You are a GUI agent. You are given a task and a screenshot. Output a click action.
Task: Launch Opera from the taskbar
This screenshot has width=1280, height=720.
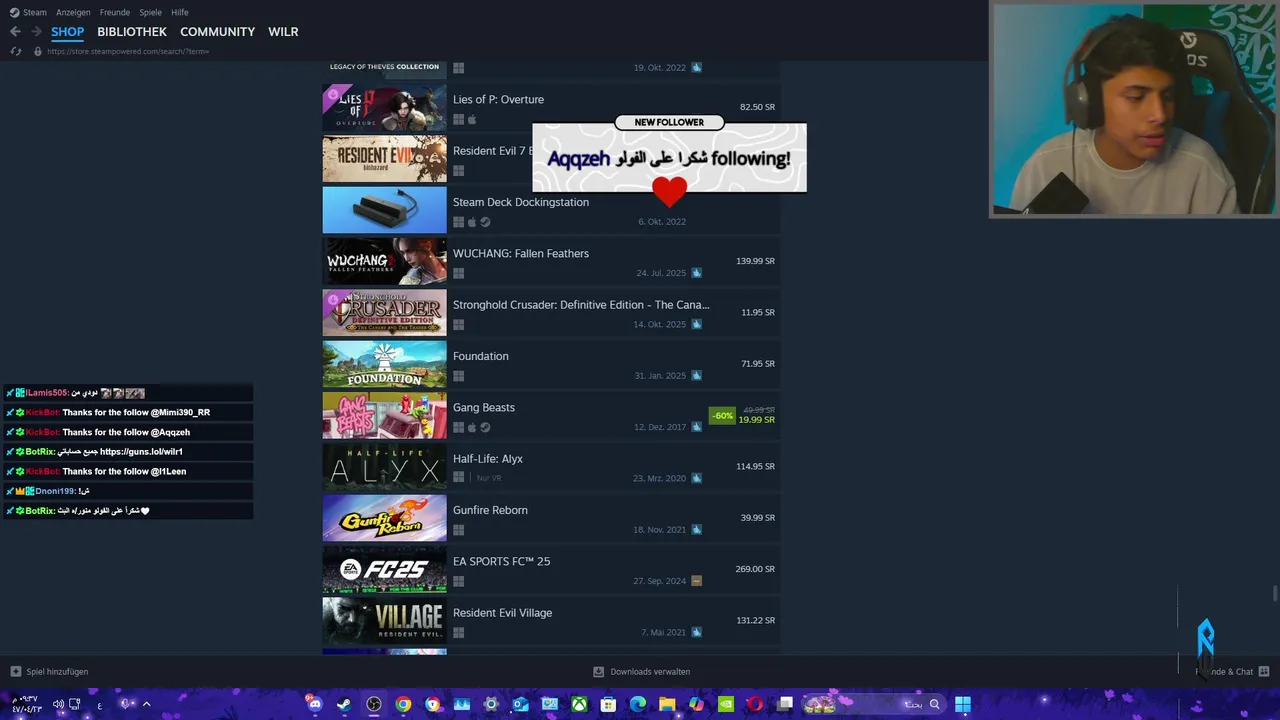755,704
